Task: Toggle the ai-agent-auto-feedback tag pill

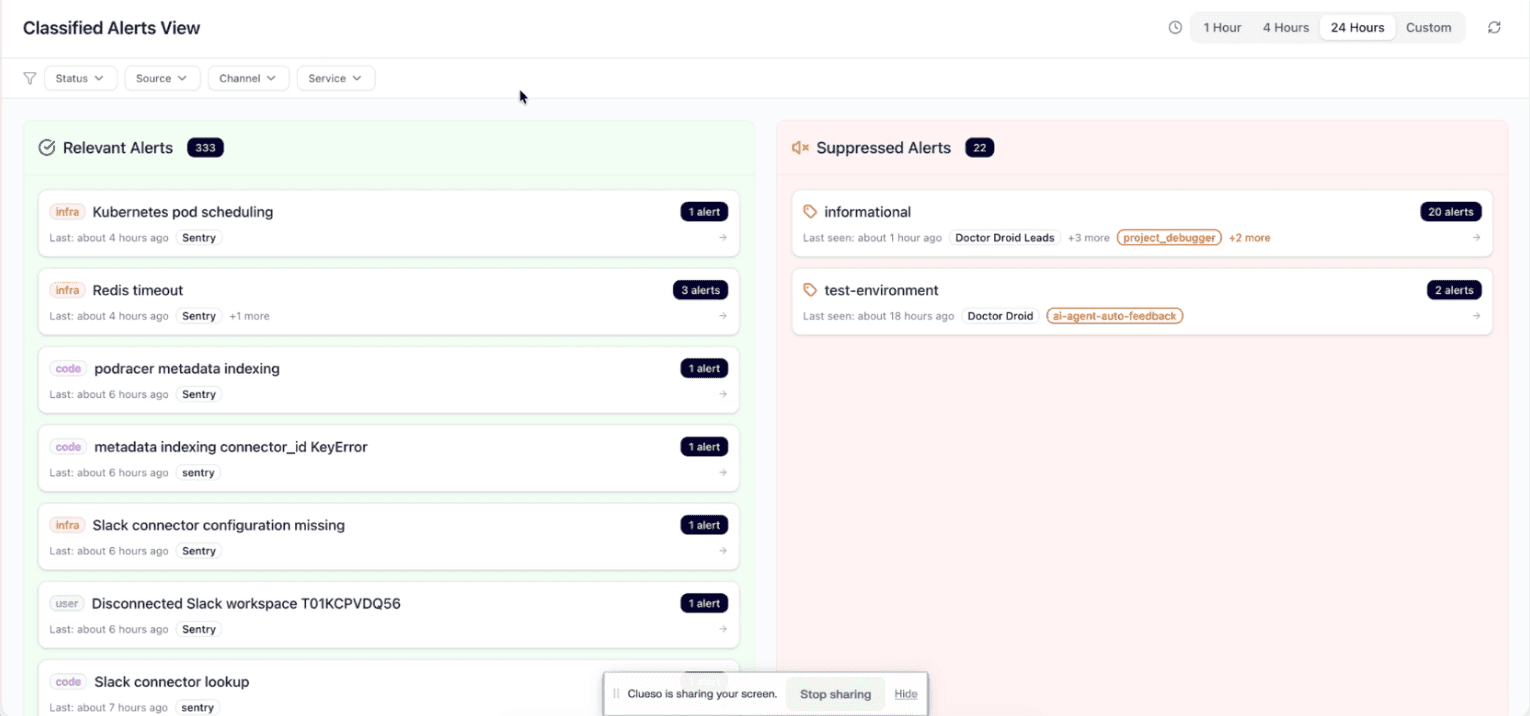Action: (x=1114, y=315)
